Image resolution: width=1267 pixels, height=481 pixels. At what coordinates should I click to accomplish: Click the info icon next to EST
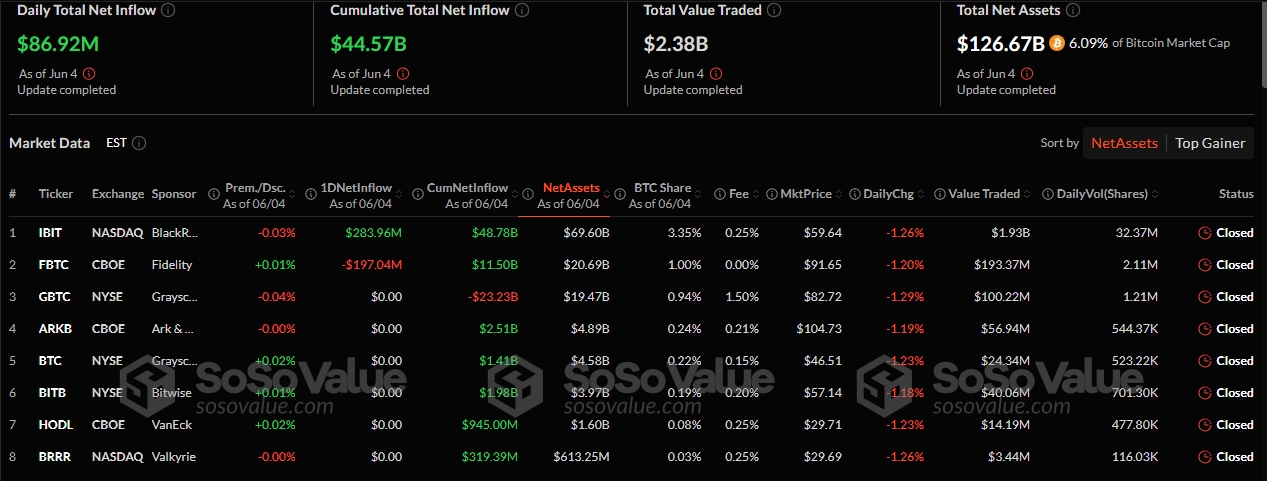point(139,143)
